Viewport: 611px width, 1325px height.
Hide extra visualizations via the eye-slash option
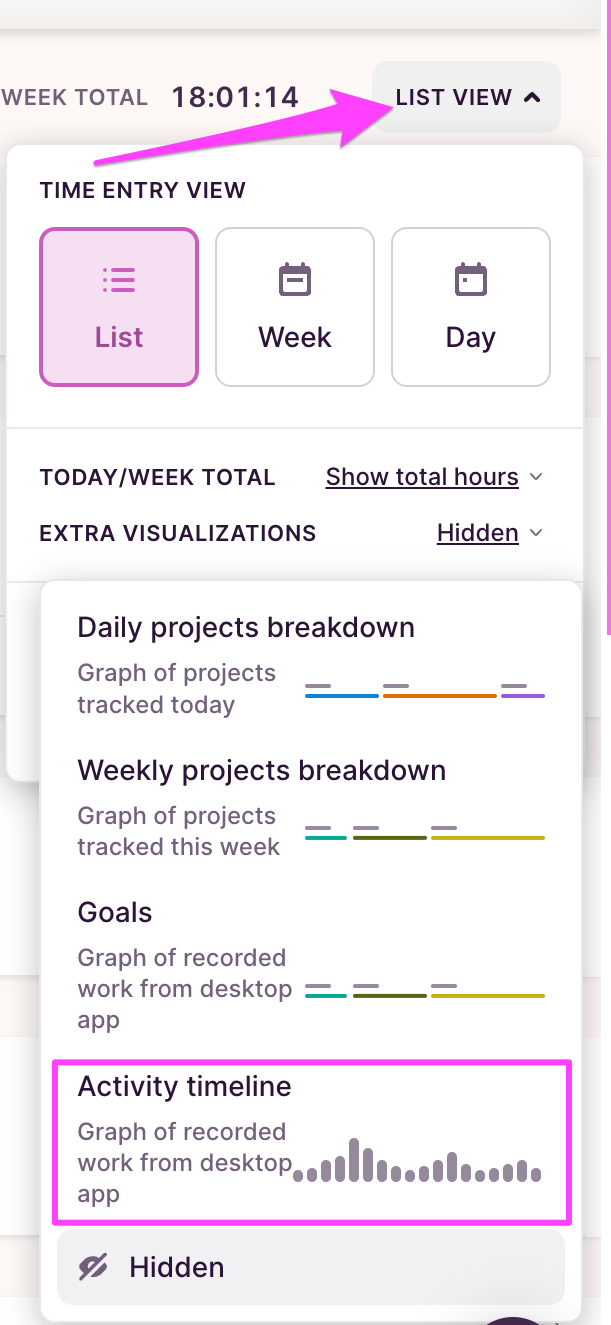310,1267
